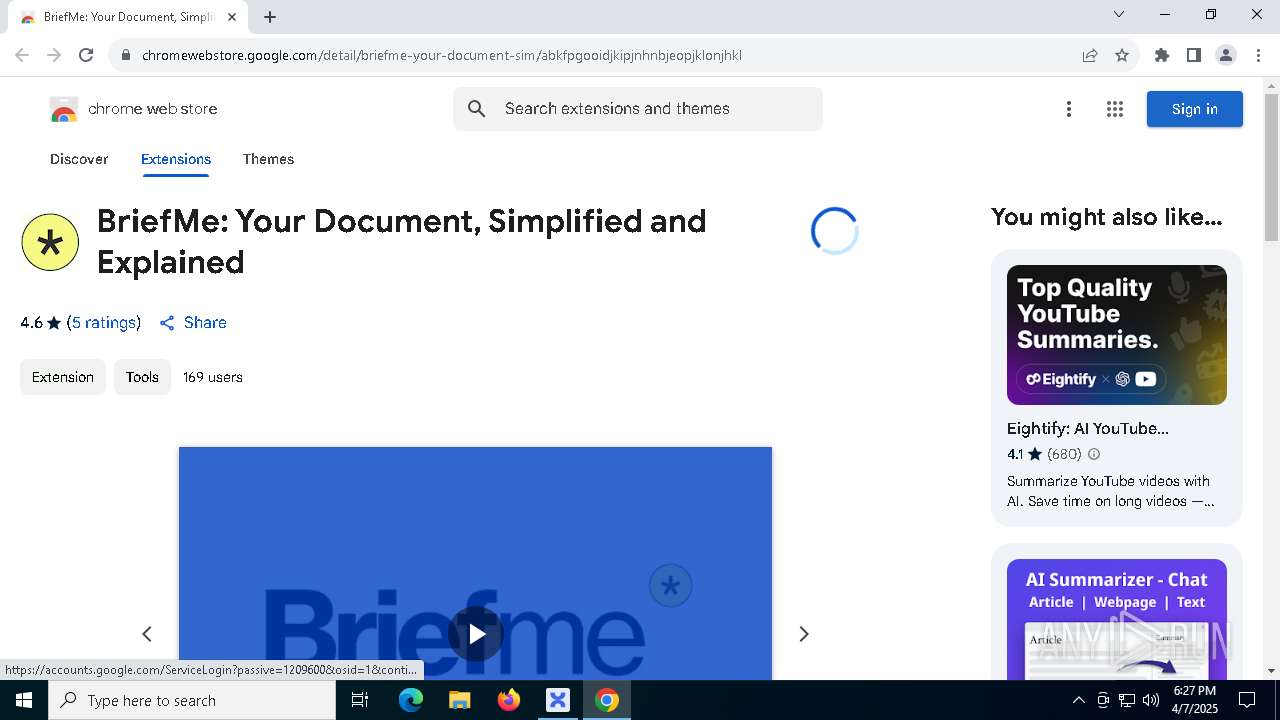Go back to previous page
Viewport: 1280px width, 720px height.
22,55
